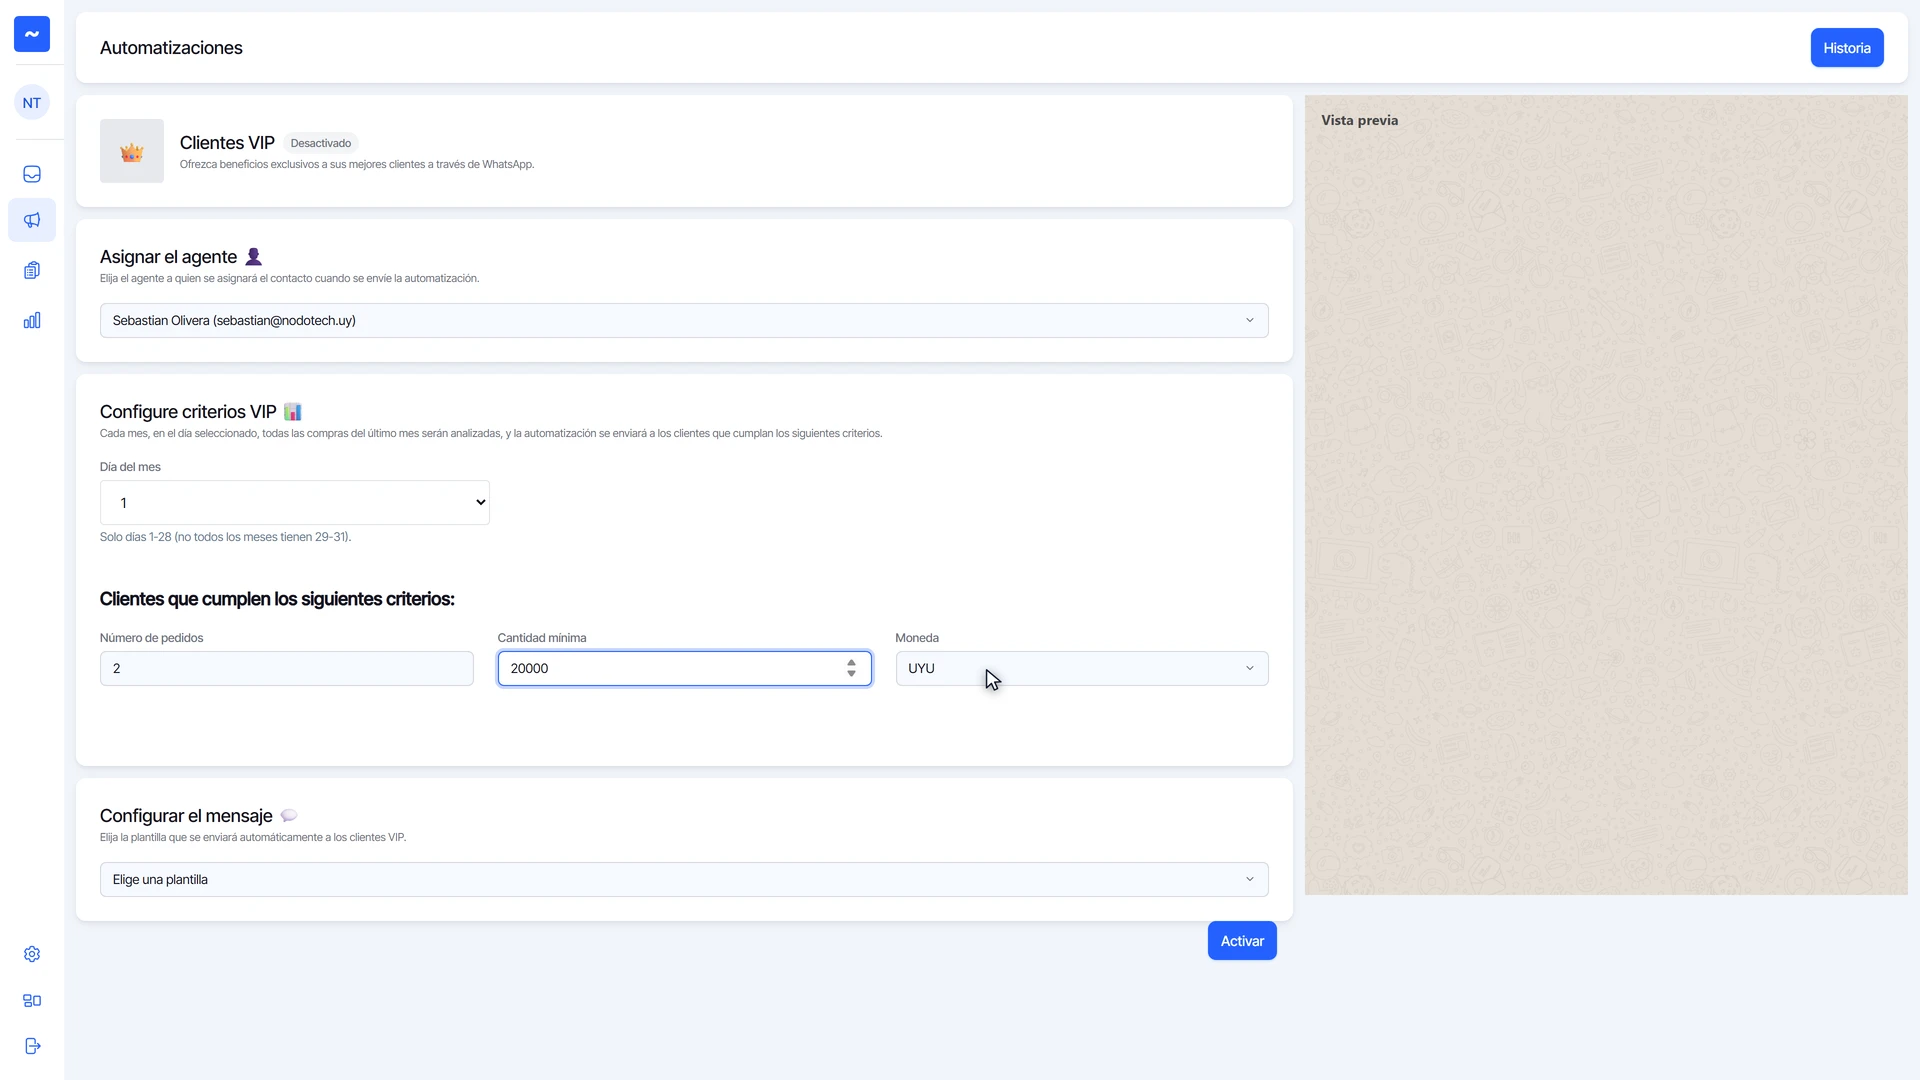Click the Clientes VIP title

(x=227, y=143)
